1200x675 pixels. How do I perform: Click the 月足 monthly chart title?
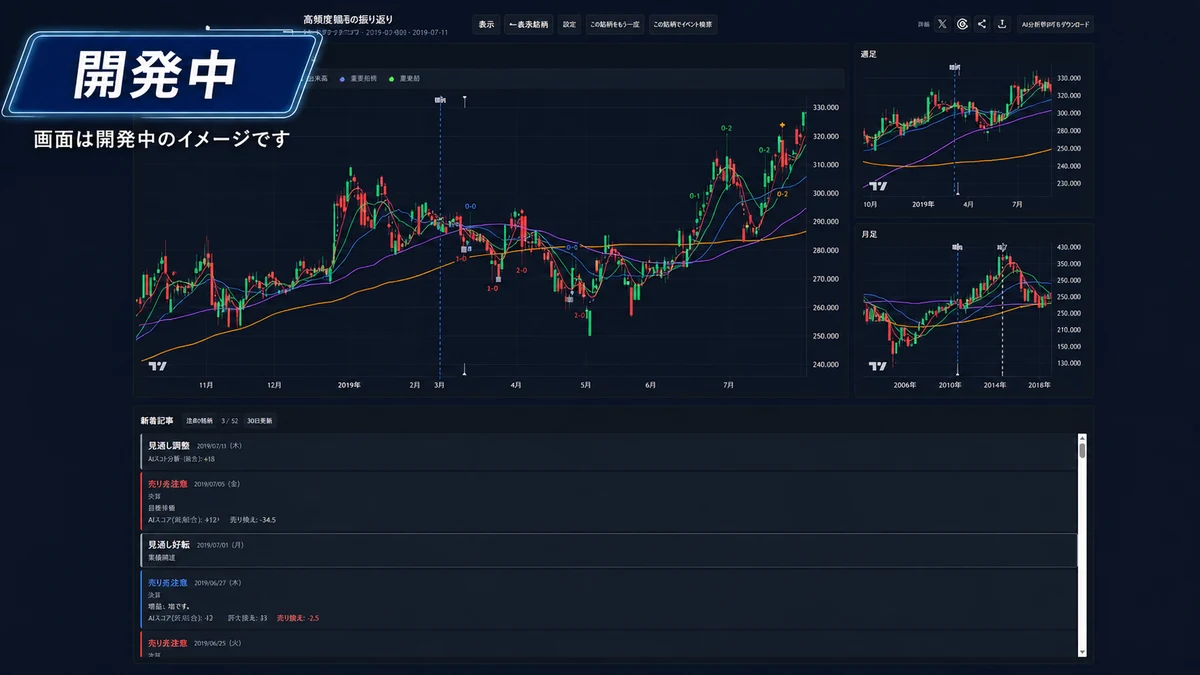pyautogui.click(x=868, y=234)
